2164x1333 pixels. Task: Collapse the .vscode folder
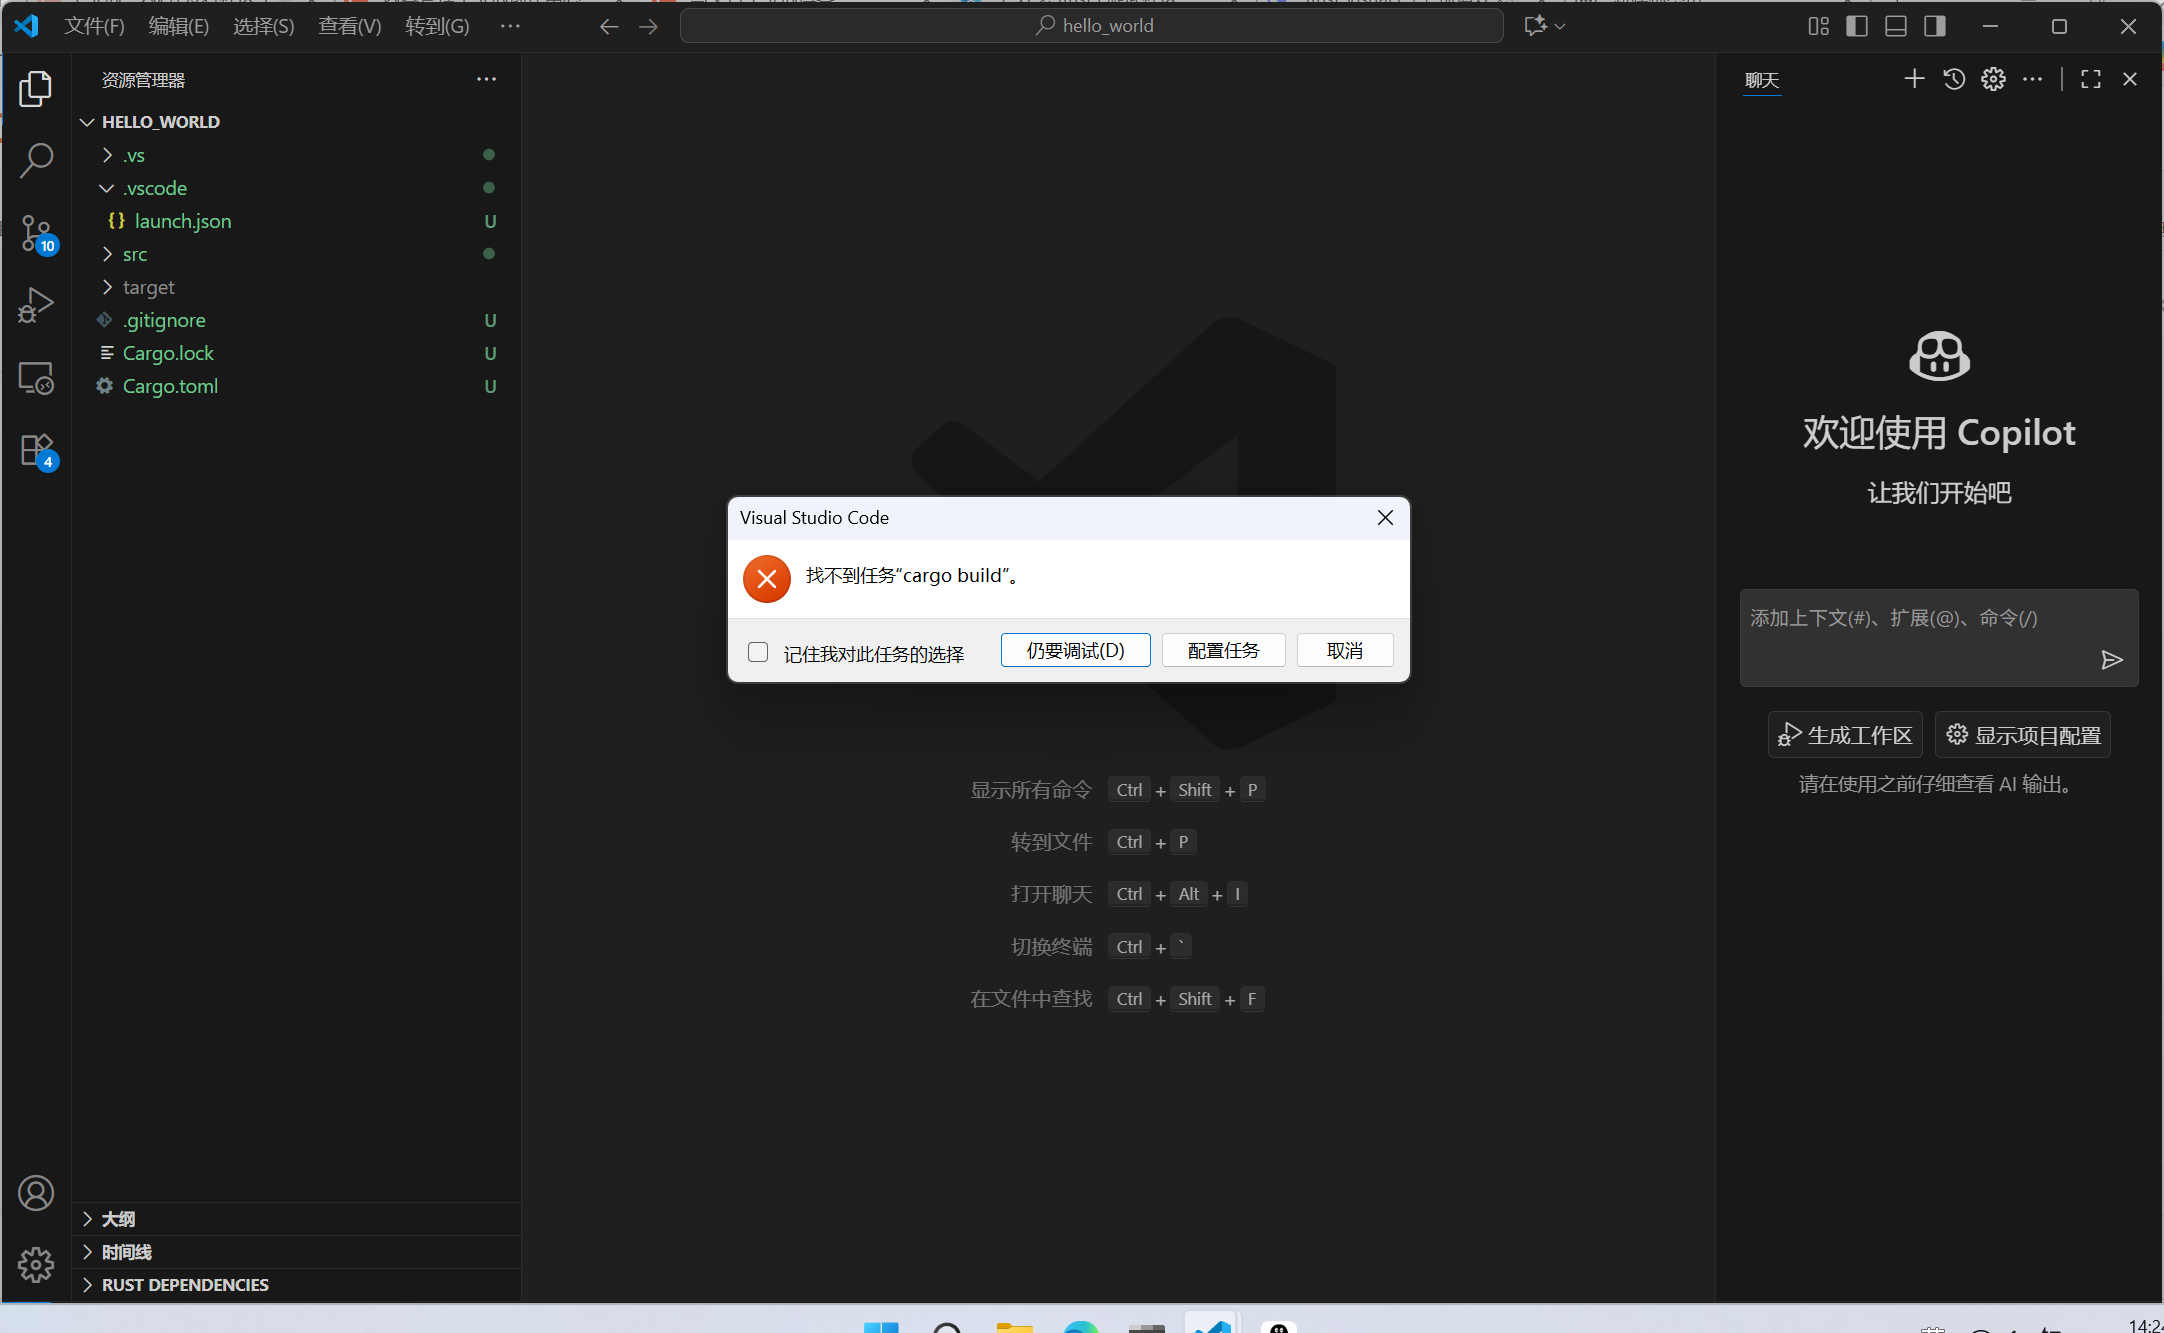point(154,188)
